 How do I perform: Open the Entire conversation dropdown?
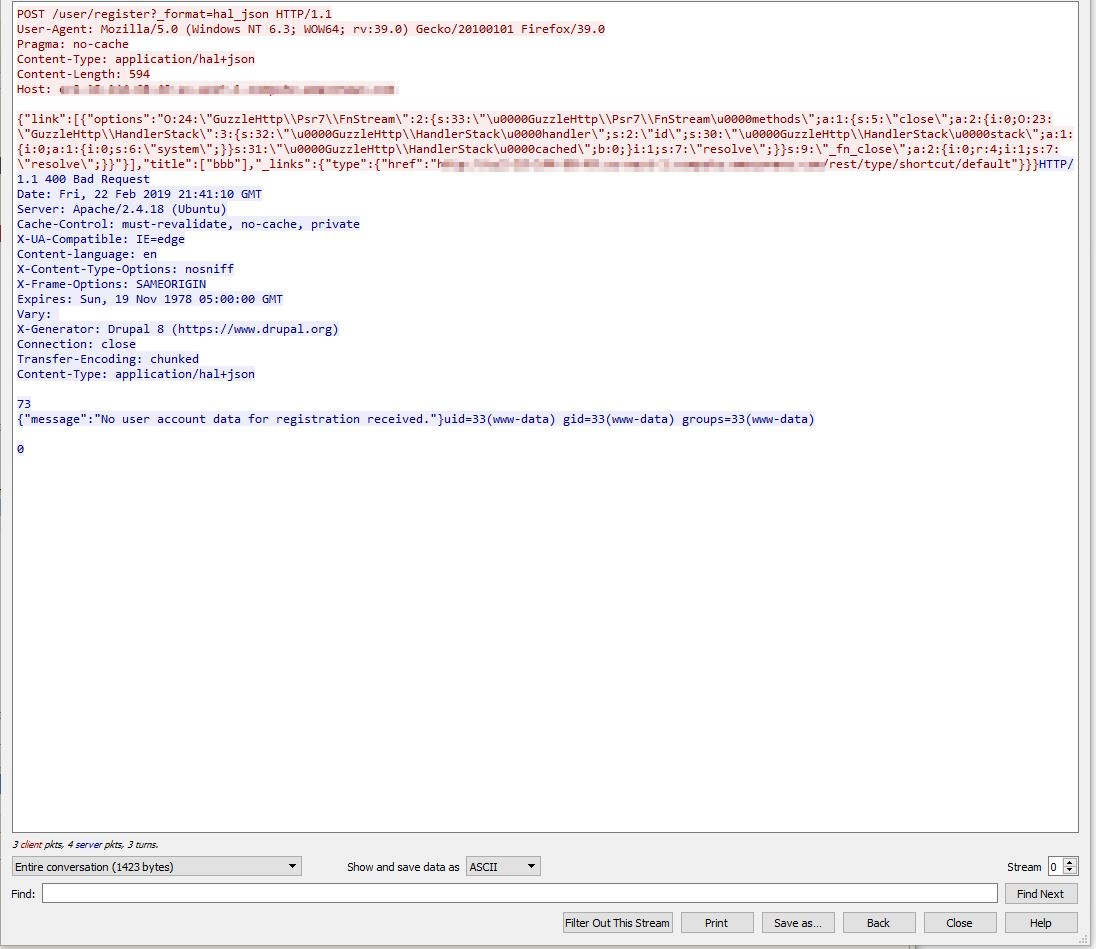click(x=156, y=867)
